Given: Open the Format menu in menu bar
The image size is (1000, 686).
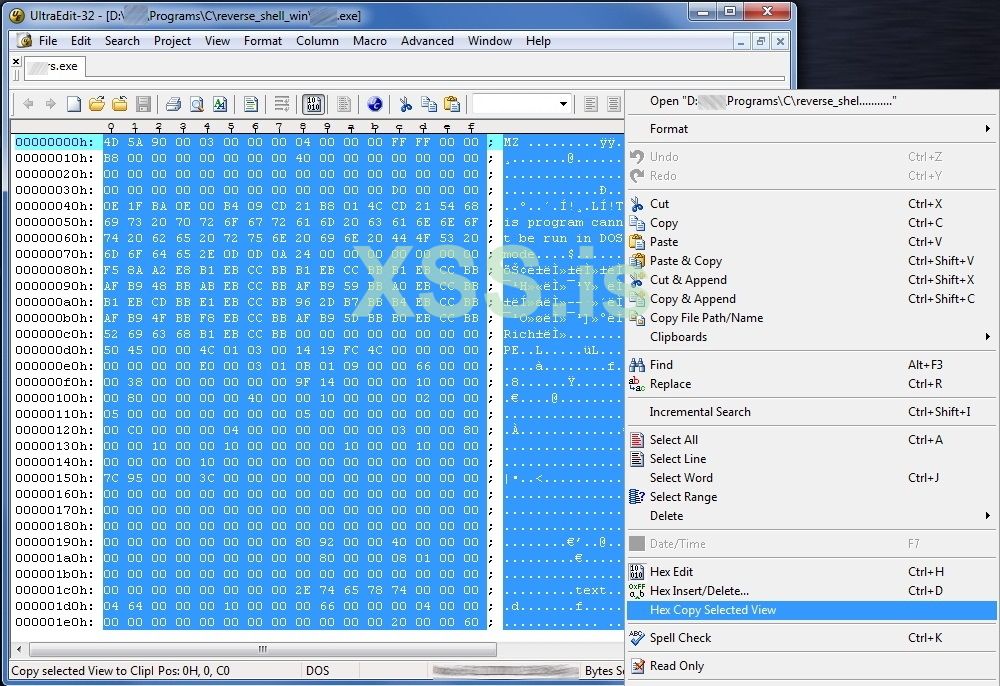Looking at the screenshot, I should (x=262, y=41).
